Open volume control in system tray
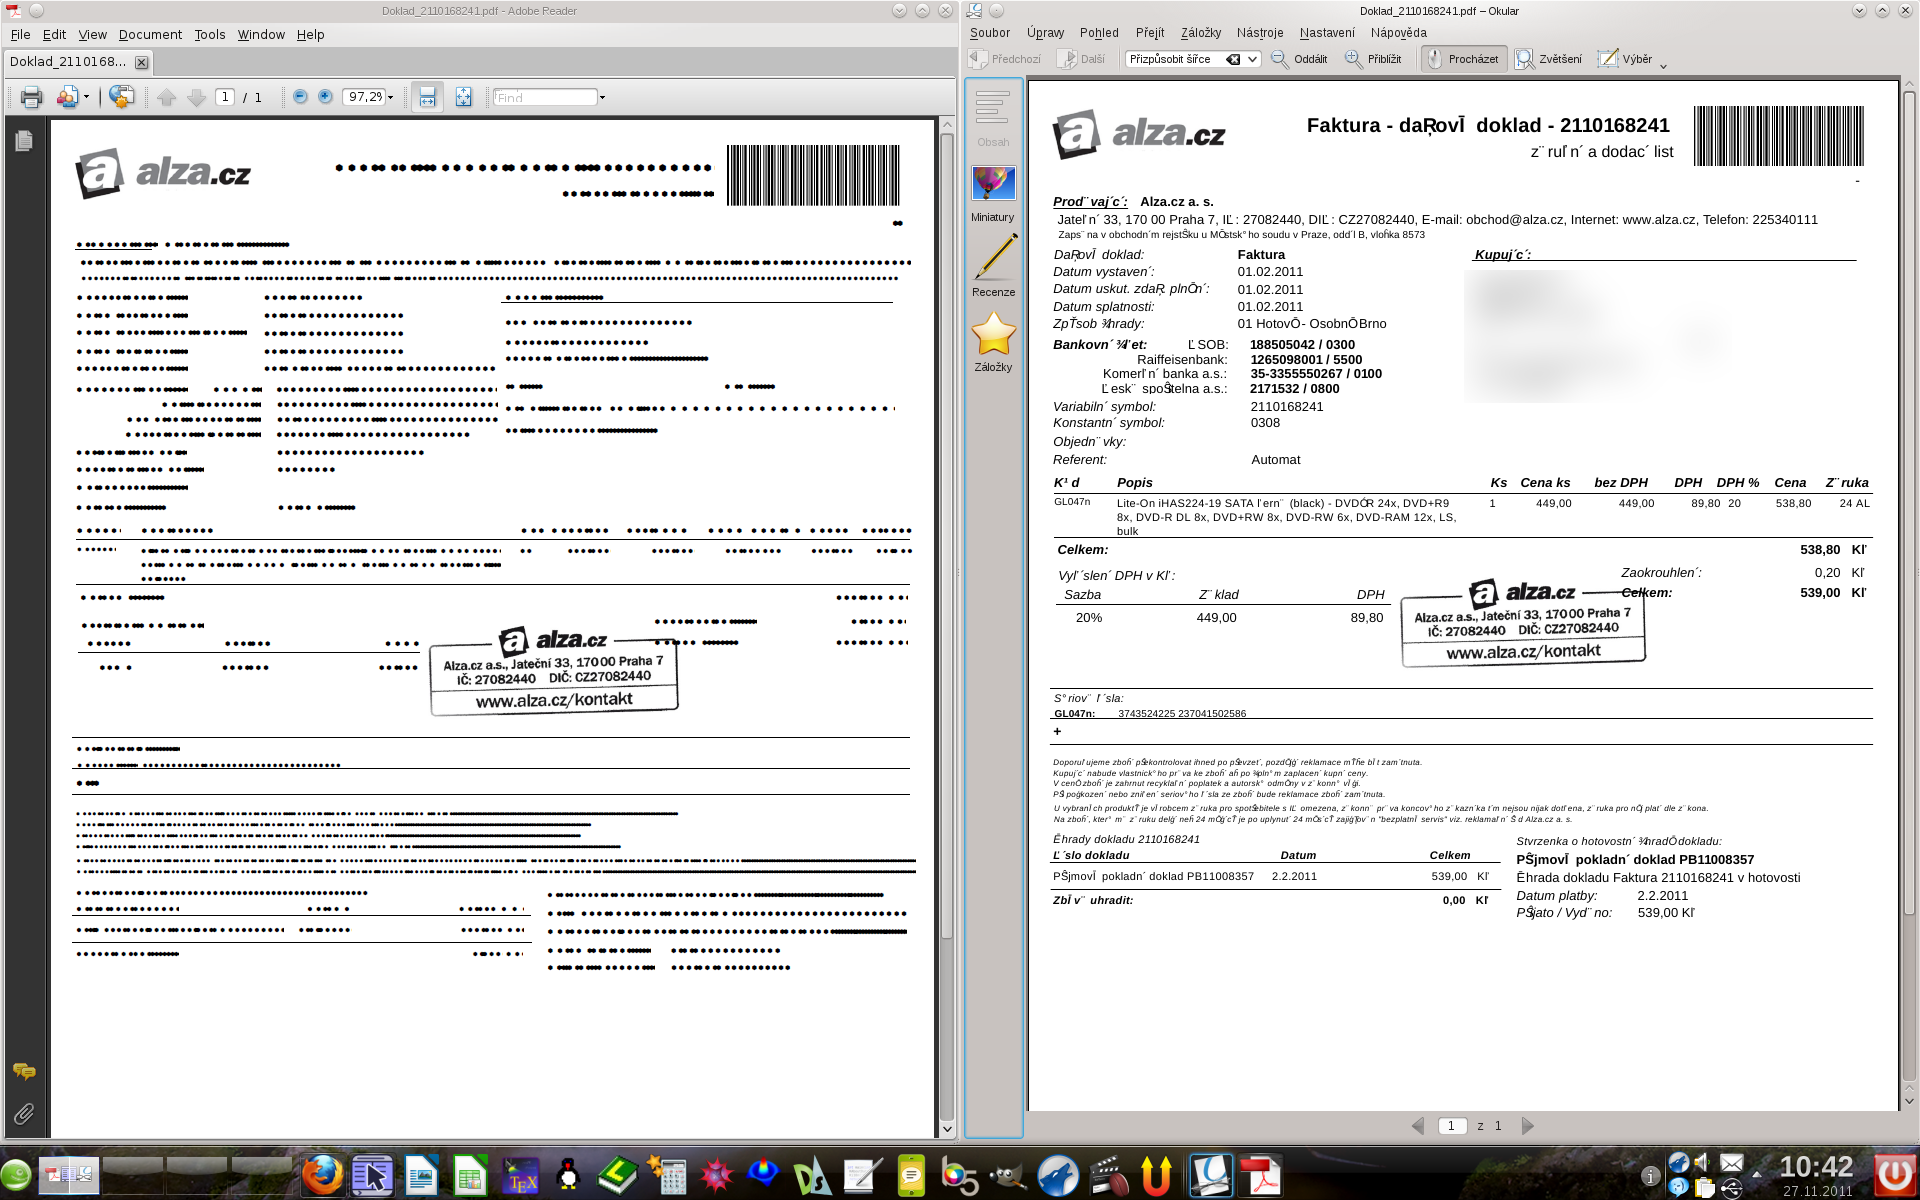 1702,1163
